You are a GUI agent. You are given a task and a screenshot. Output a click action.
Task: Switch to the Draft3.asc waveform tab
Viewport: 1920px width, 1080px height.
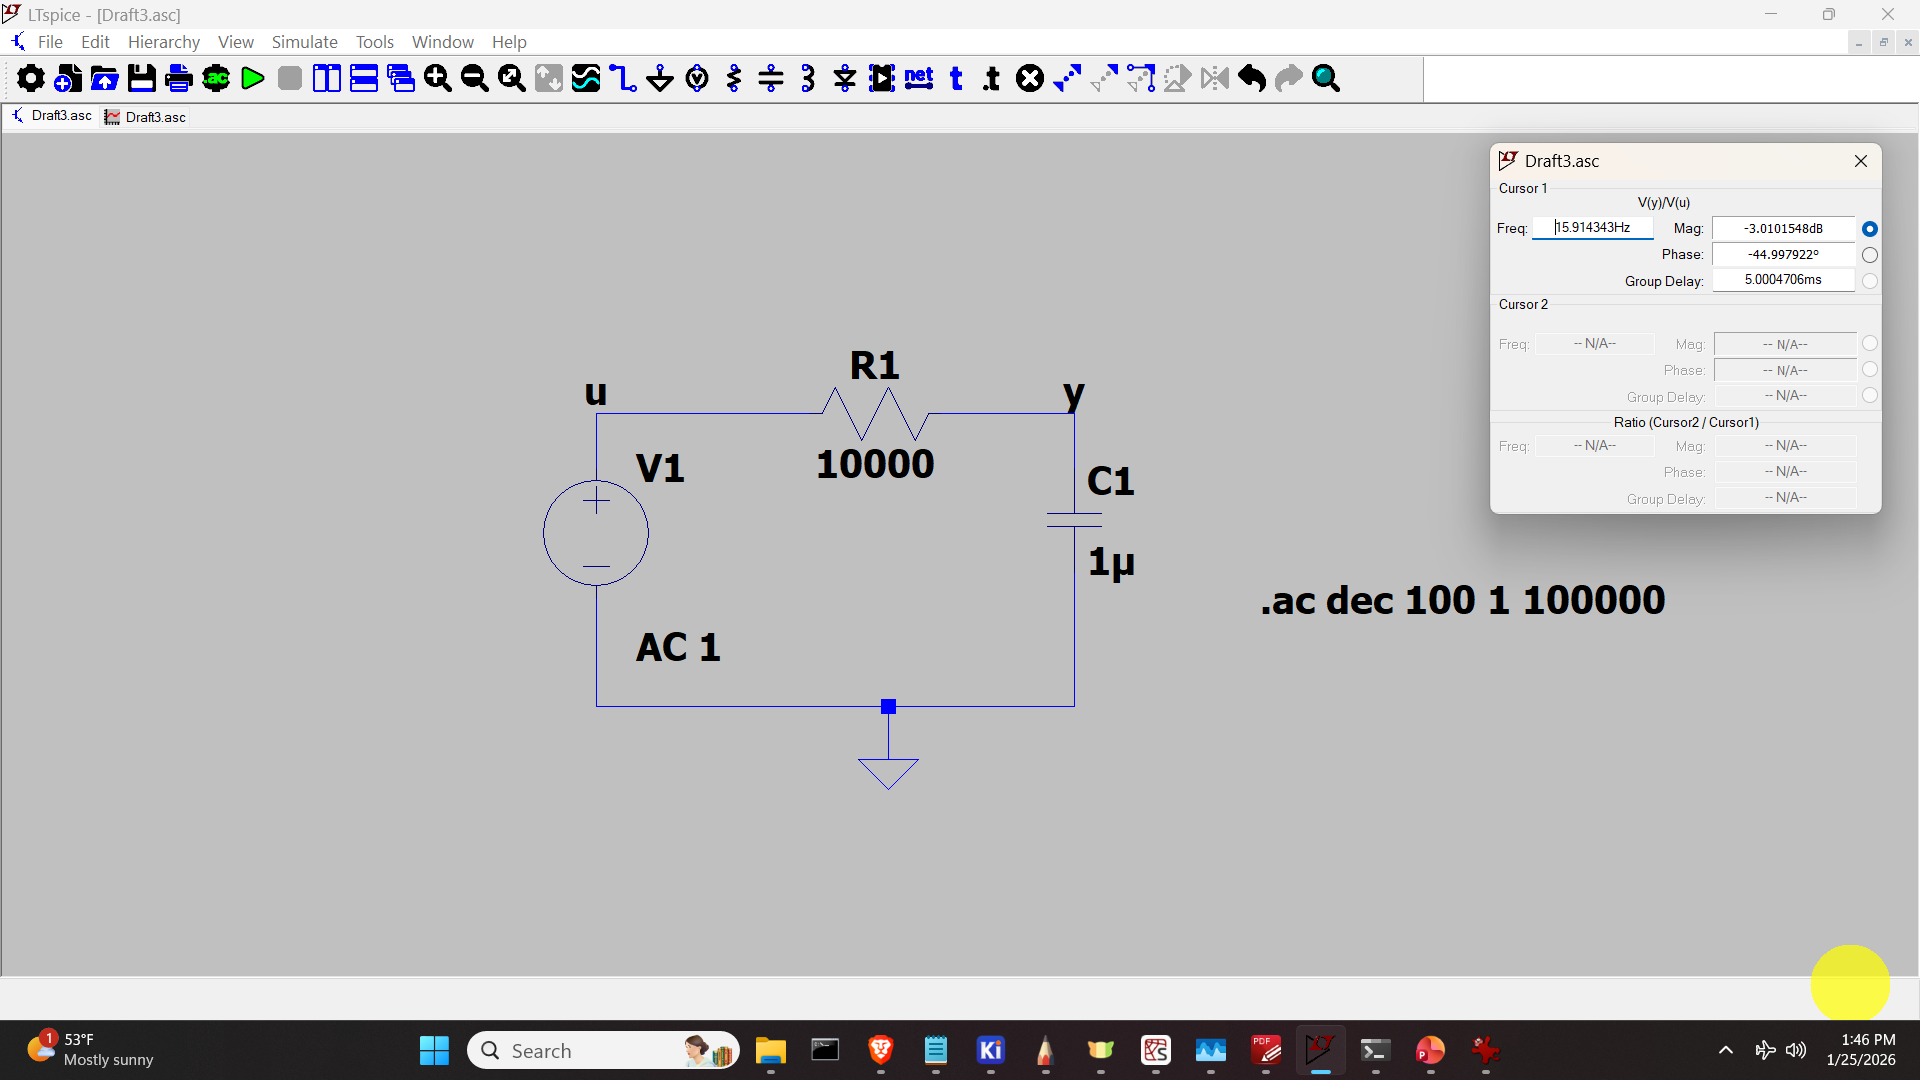(x=146, y=117)
